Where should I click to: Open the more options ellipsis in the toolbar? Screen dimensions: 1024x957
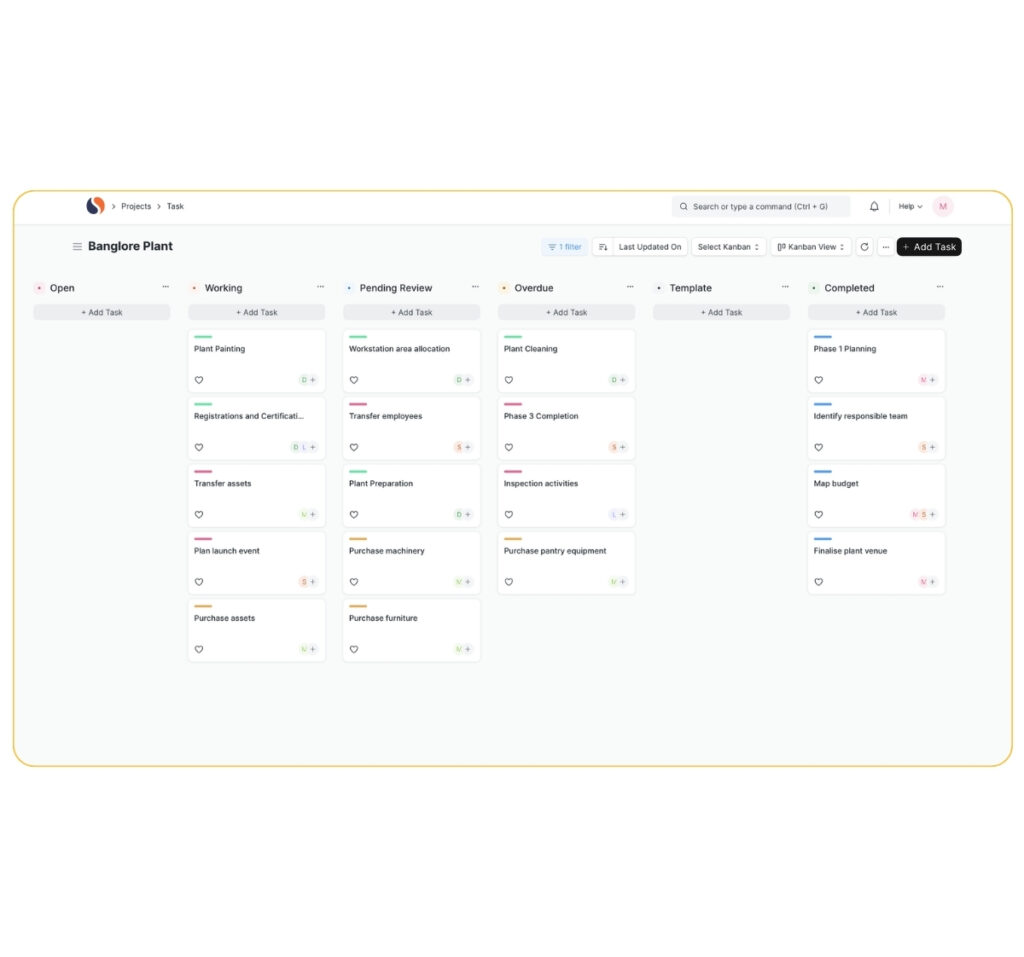coord(886,247)
